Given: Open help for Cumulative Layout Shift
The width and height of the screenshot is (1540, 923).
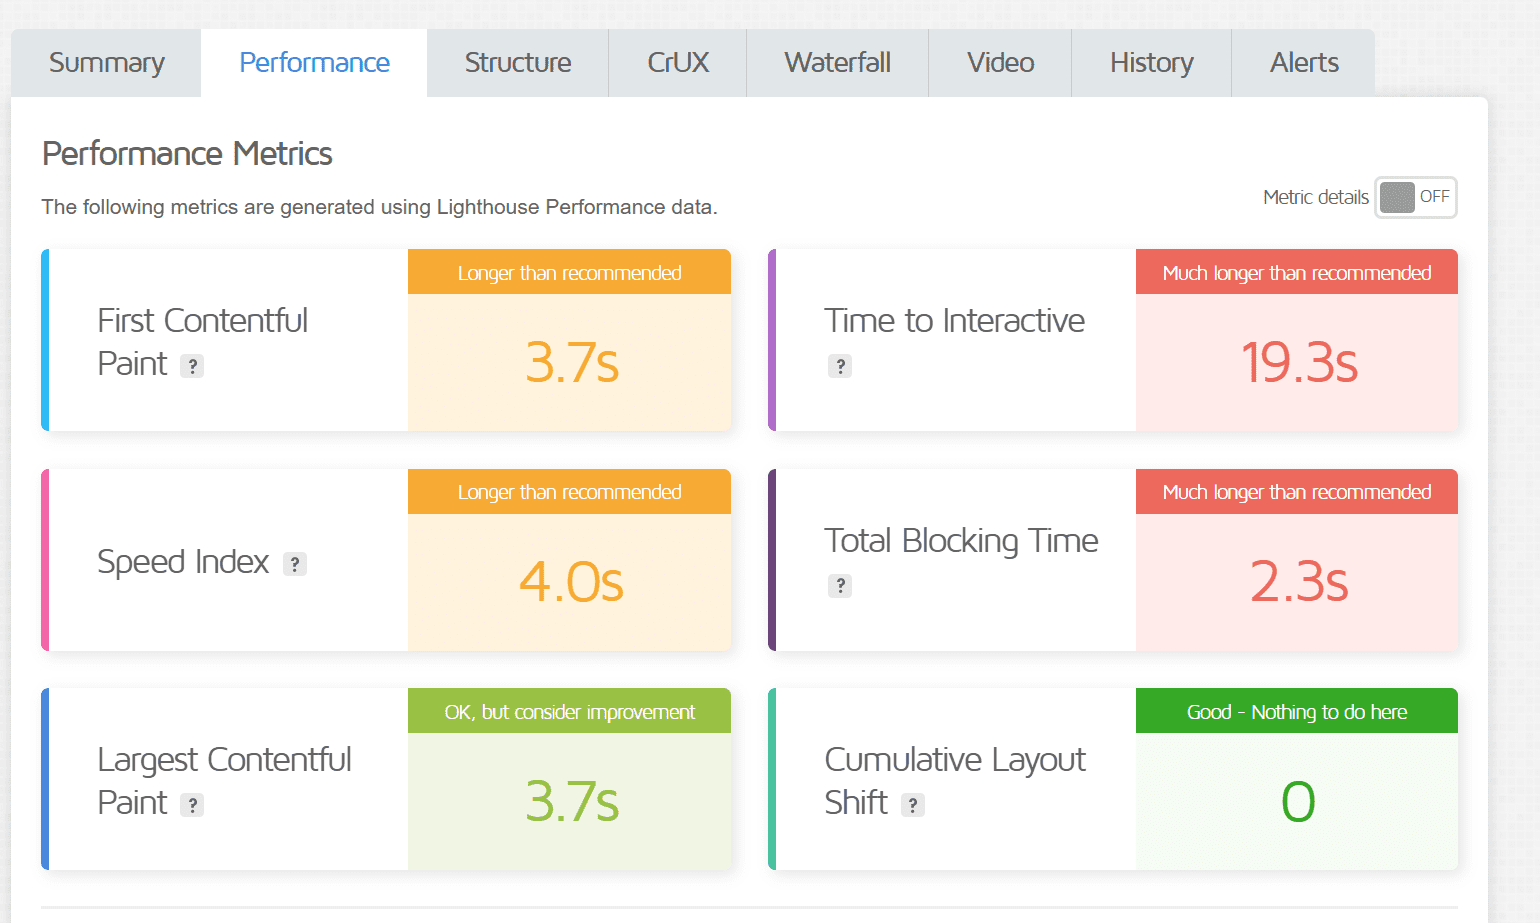Looking at the screenshot, I should 911,804.
